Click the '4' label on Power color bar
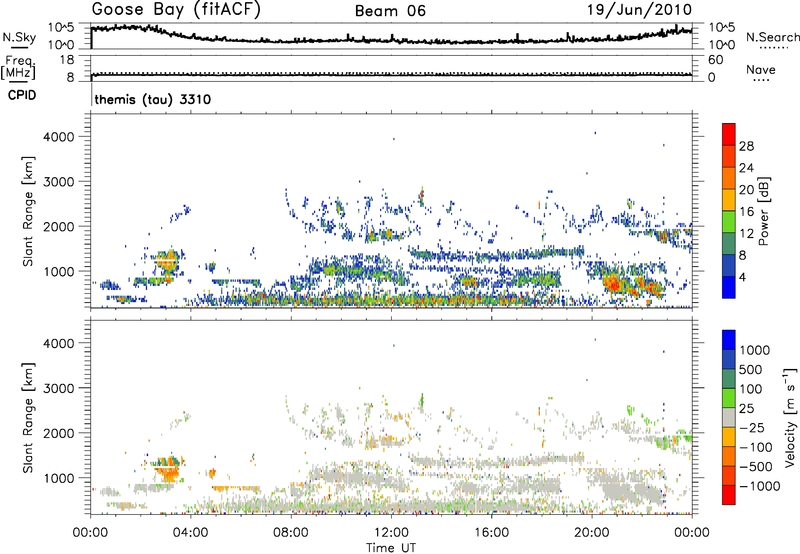The height and width of the screenshot is (554, 800). pos(742,278)
